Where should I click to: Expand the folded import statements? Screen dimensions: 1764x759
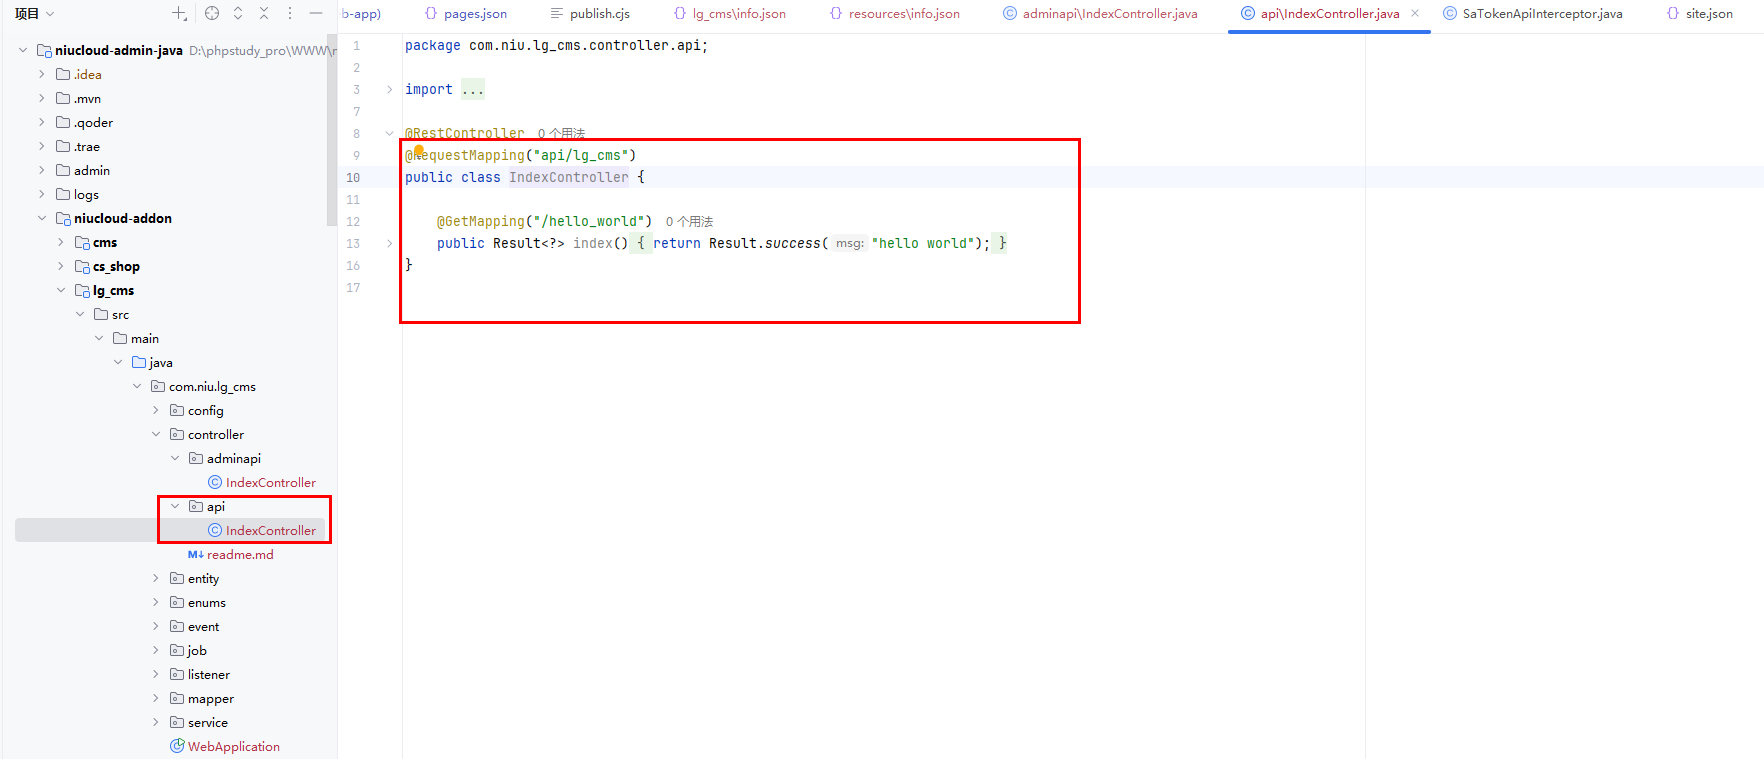[390, 90]
